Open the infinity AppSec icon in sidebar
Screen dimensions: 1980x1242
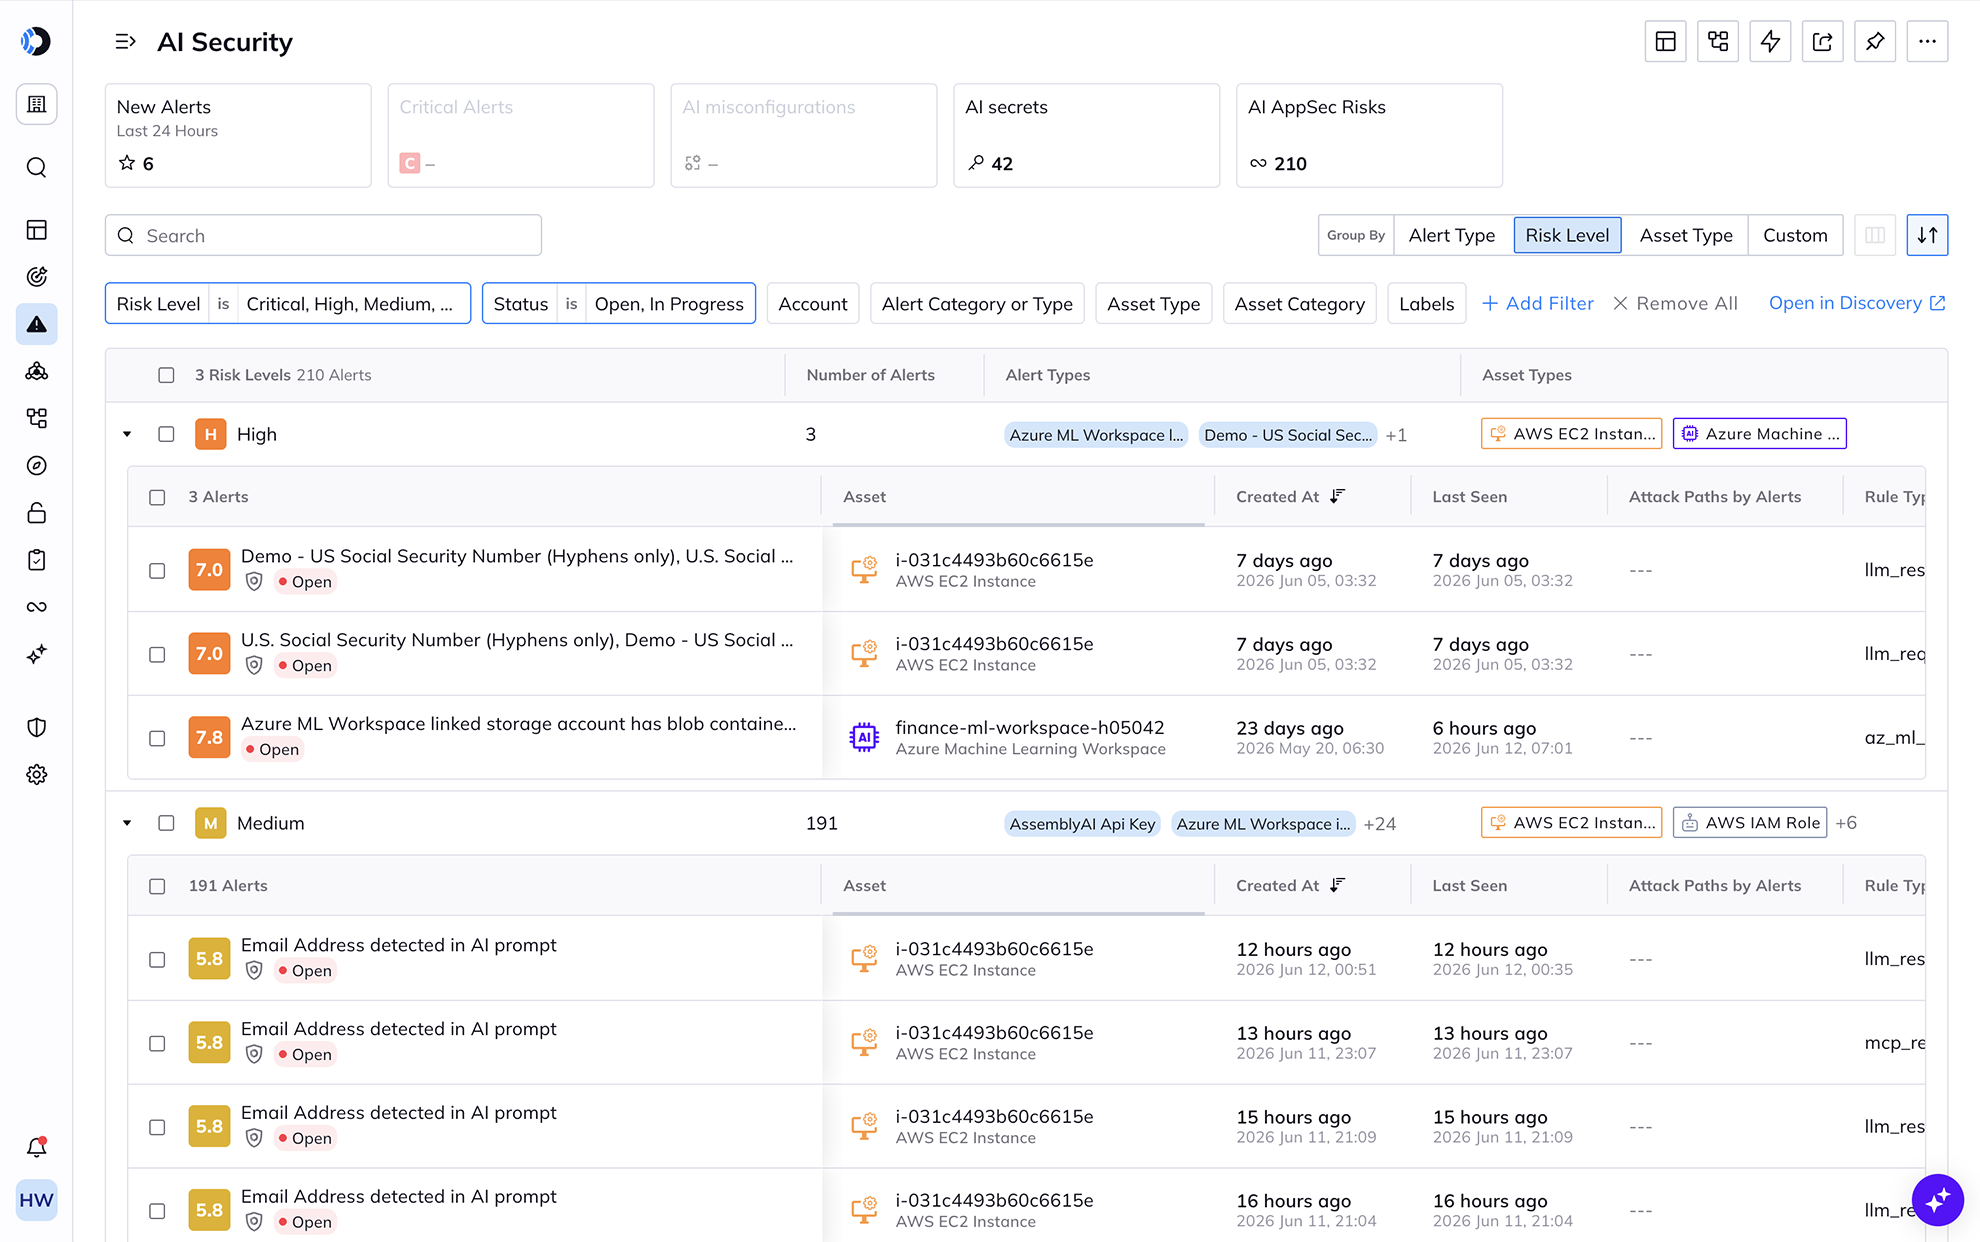pos(36,607)
